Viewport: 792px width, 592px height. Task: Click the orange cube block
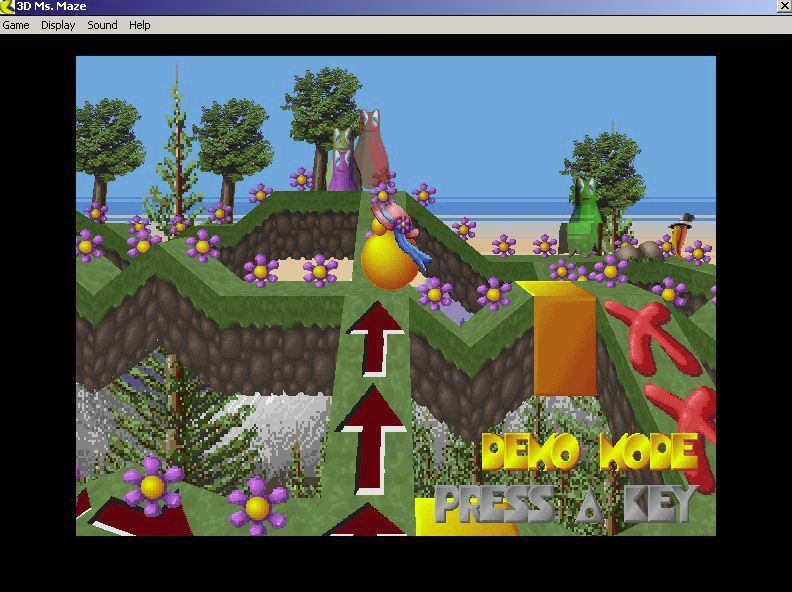tap(562, 338)
